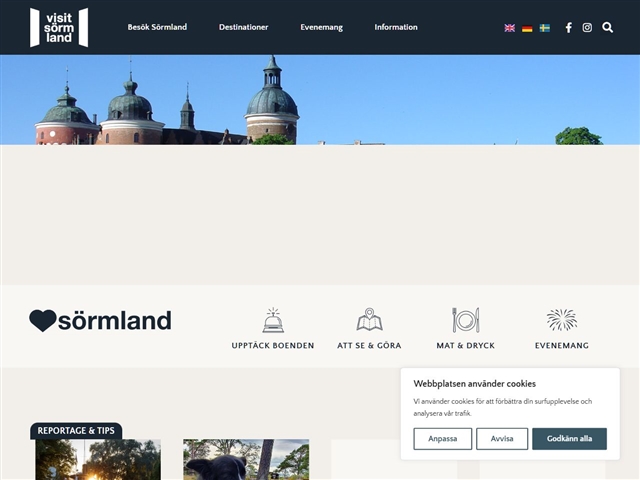Open the Instagram profile icon
The image size is (640, 480).
pyautogui.click(x=587, y=27)
